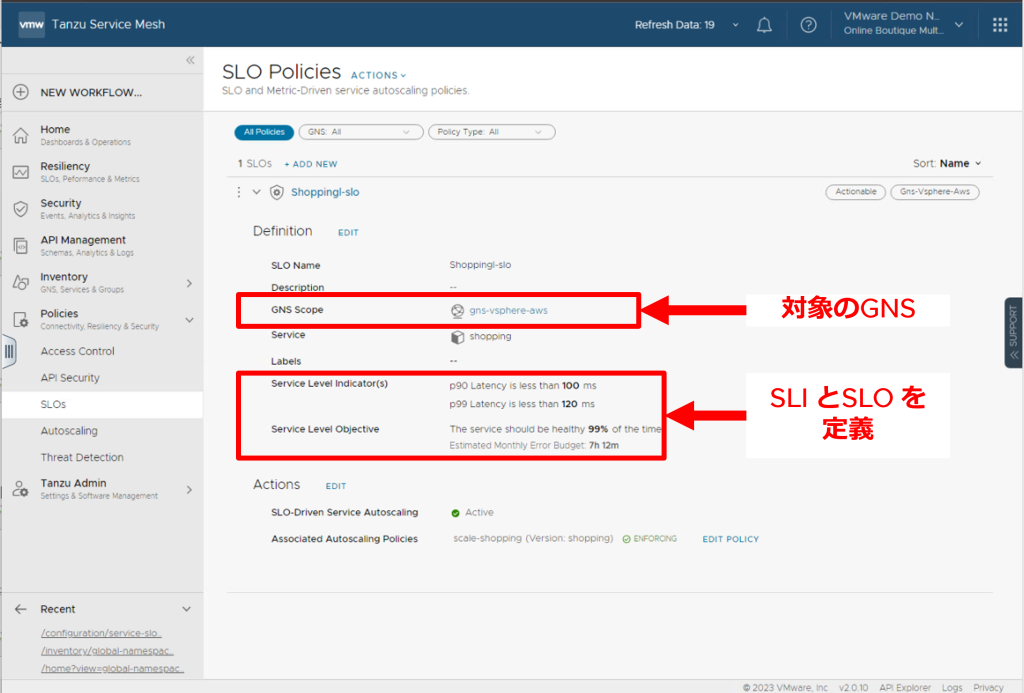The height and width of the screenshot is (693, 1024).
Task: Collapse the Shoppingl-slo row chevron
Action: [257, 192]
